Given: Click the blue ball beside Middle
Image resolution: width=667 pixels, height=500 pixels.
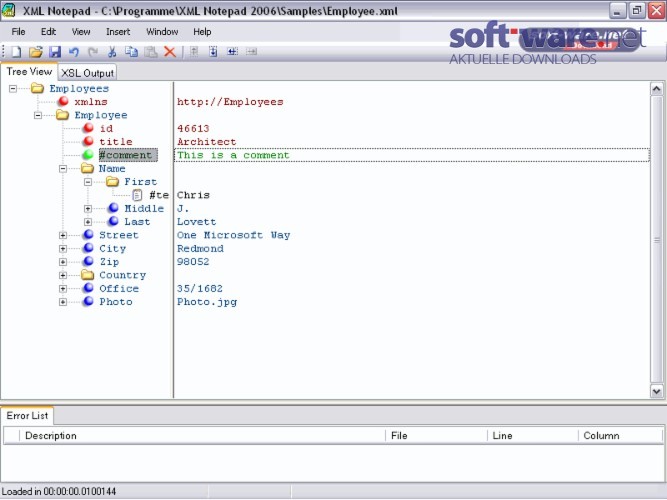Looking at the screenshot, I should 114,208.
